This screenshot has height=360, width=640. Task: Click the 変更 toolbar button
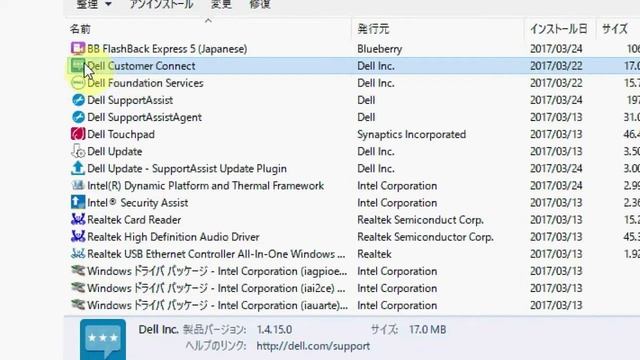pyautogui.click(x=221, y=4)
